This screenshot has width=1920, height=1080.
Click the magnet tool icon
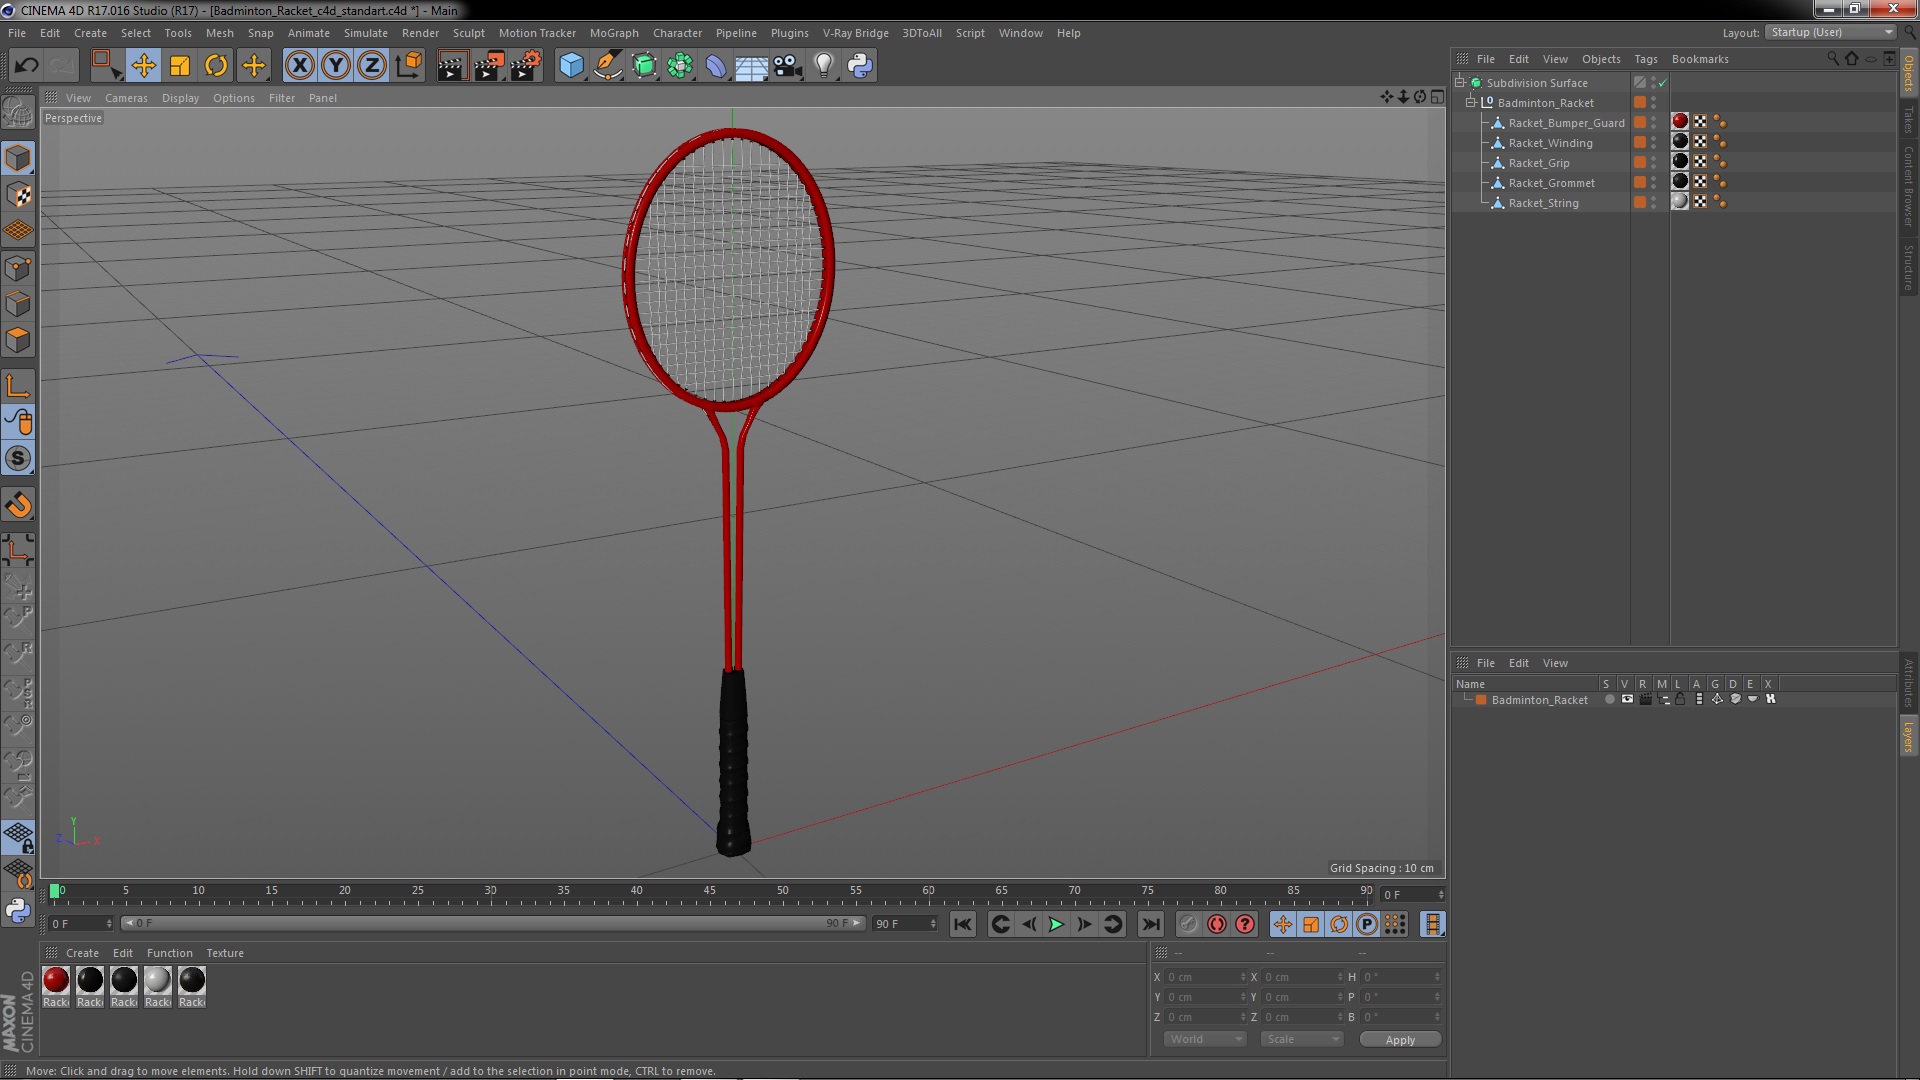coord(18,505)
